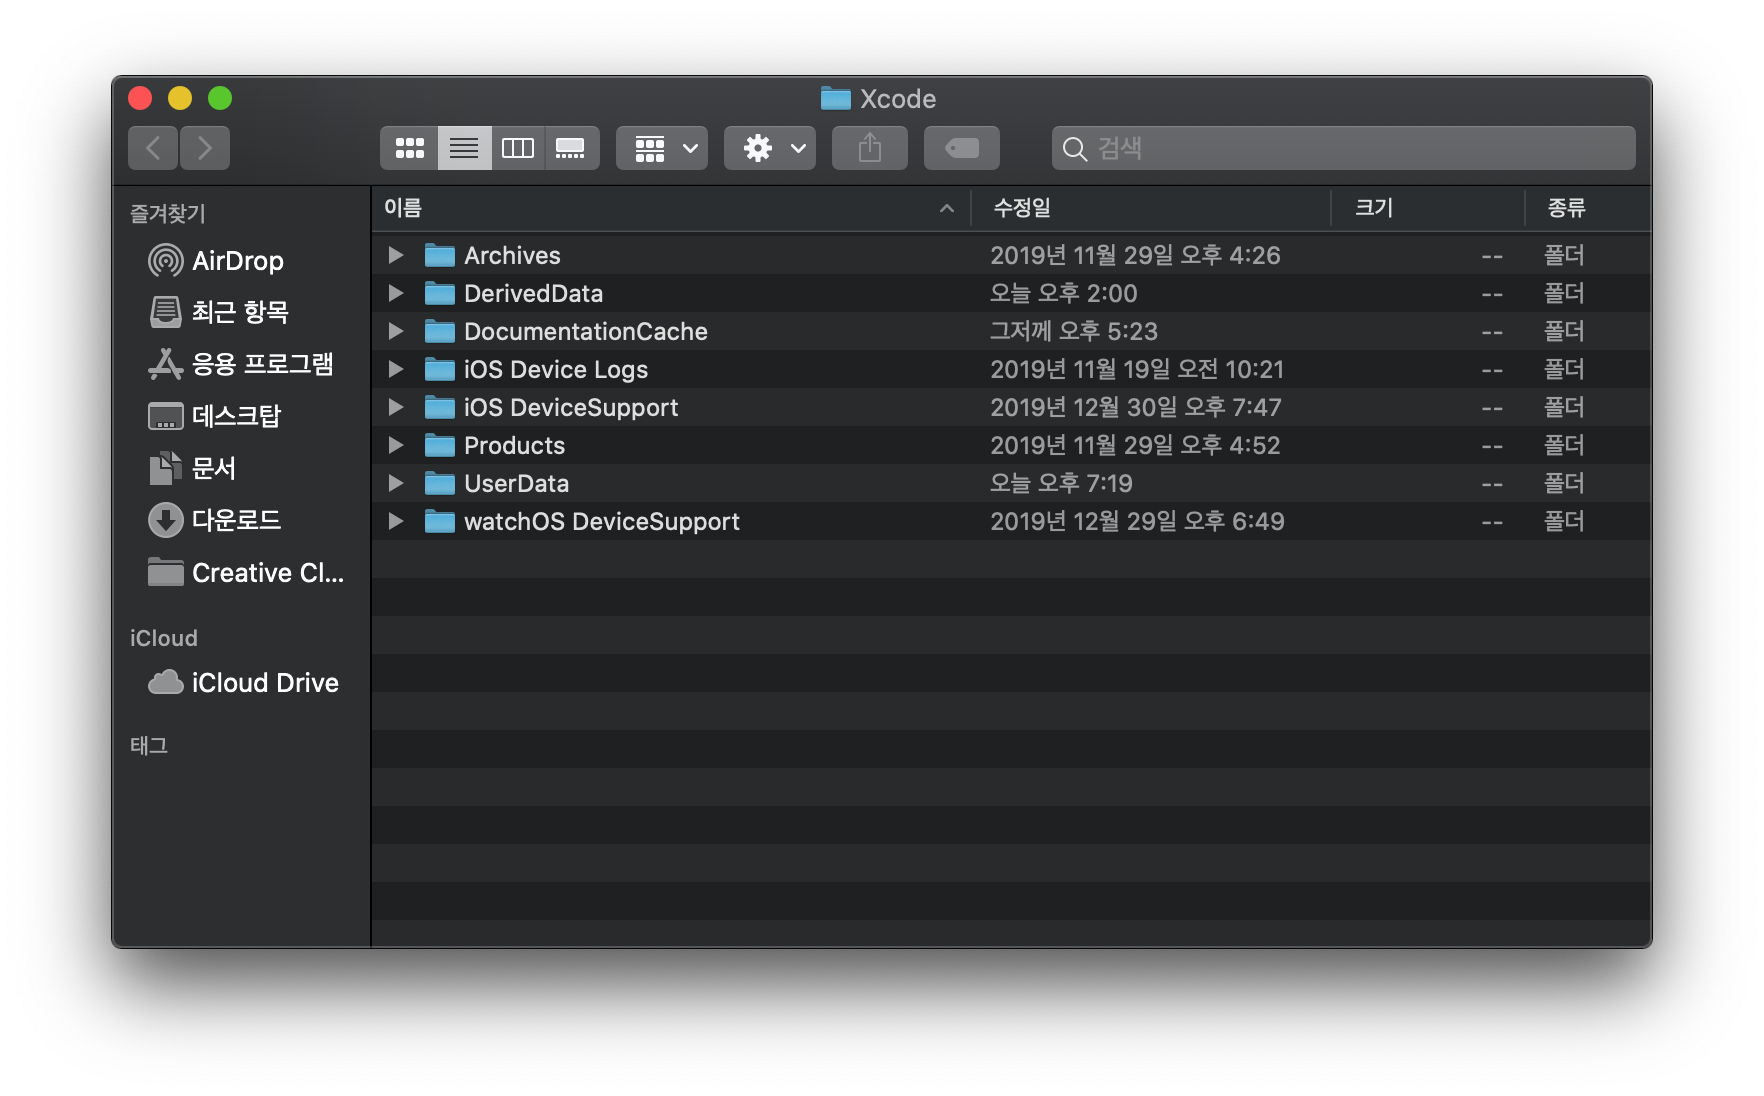Screen dimensions: 1764x1096
Task: Sort by the 이름 column header
Action: pyautogui.click(x=671, y=208)
